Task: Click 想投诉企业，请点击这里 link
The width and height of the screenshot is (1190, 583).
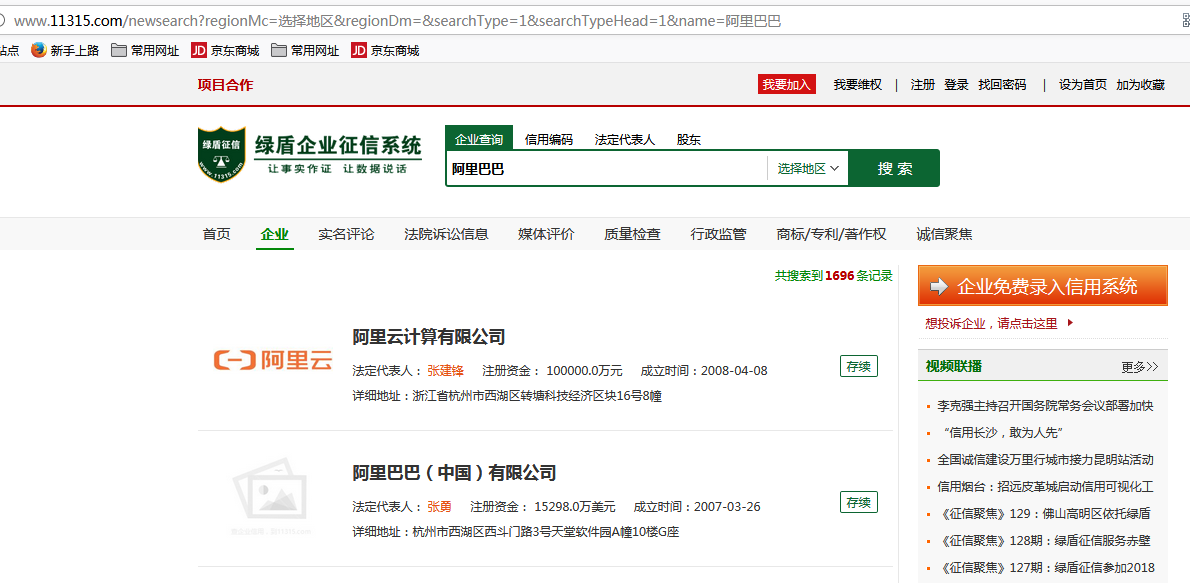Action: pos(991,323)
